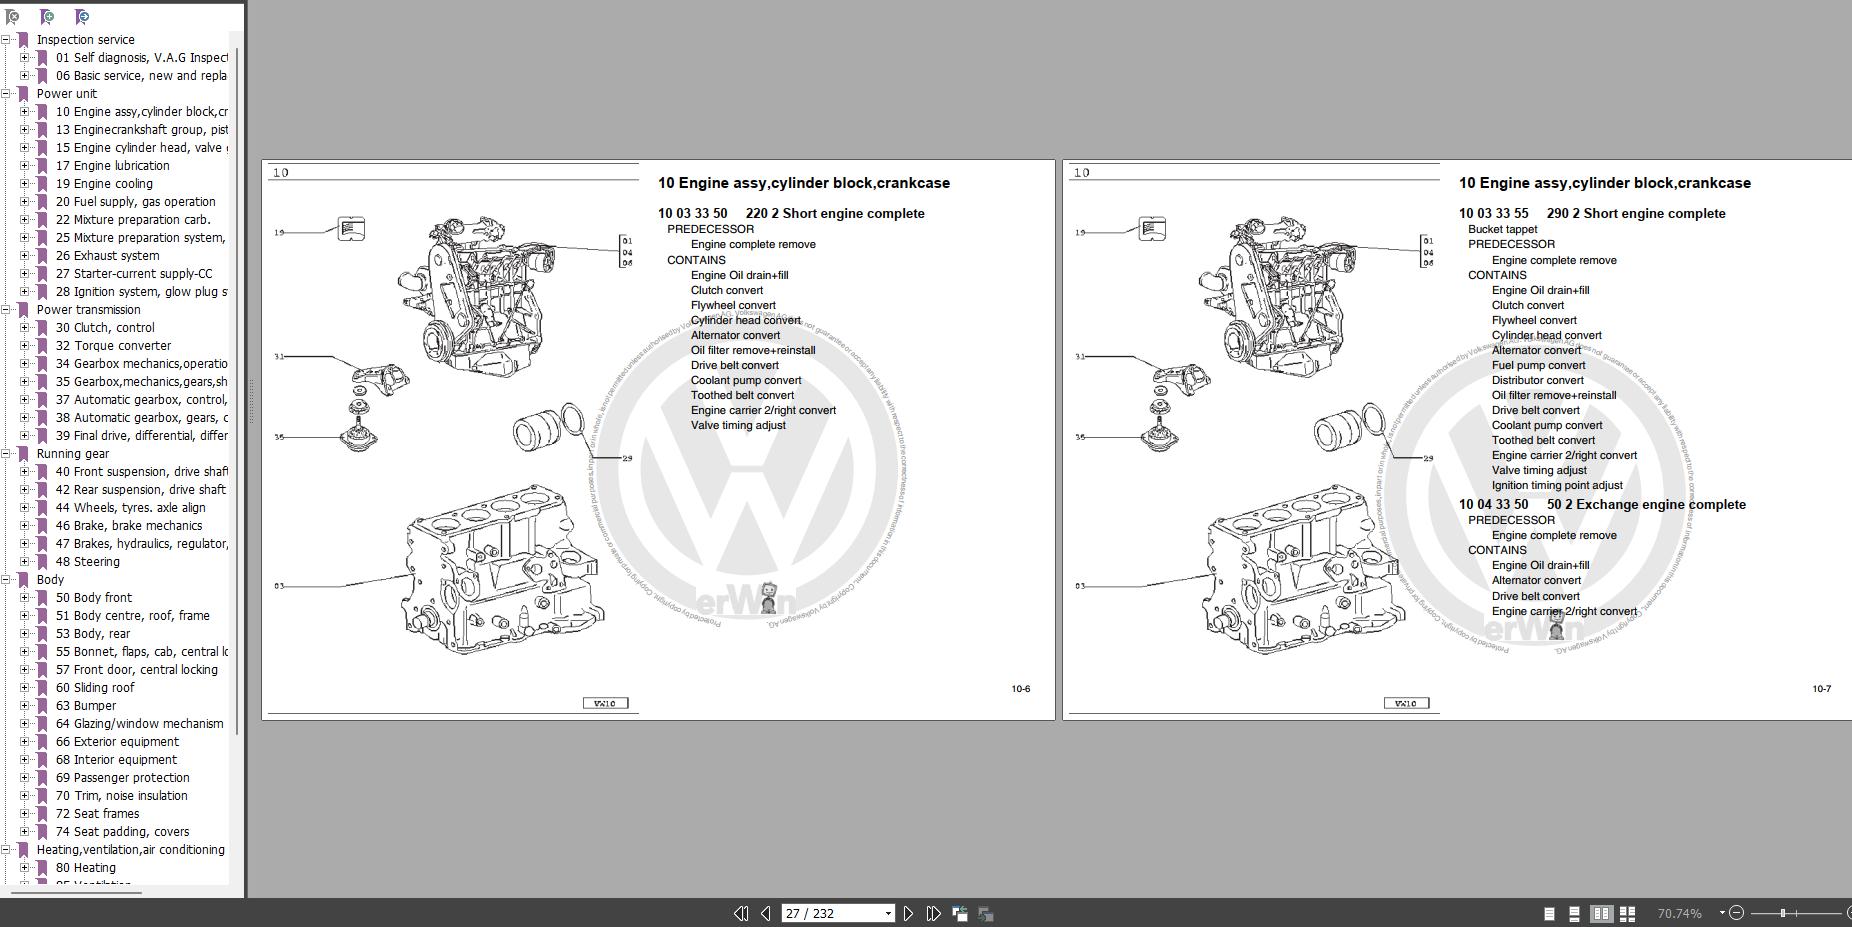Click the next view navigation icon
Viewport: 1852px width, 927px height.
point(985,913)
